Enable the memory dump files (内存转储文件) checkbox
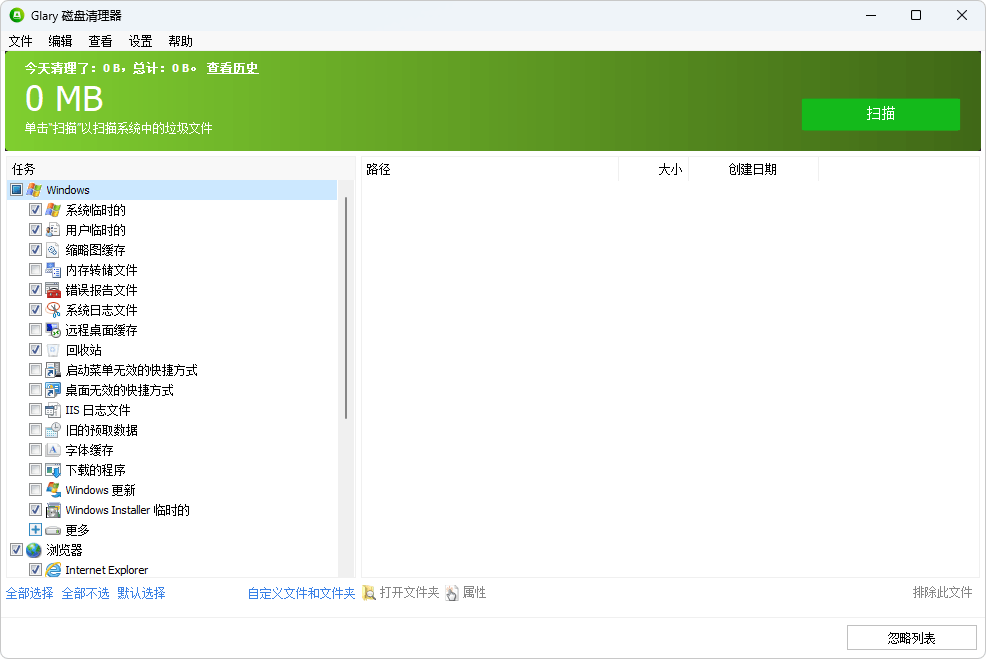Image resolution: width=986 pixels, height=659 pixels. 36,270
